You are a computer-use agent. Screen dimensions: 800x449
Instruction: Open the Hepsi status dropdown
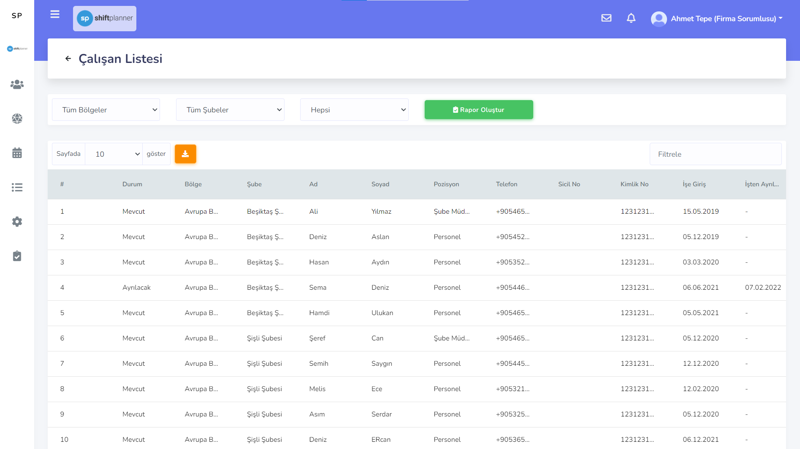coord(354,110)
